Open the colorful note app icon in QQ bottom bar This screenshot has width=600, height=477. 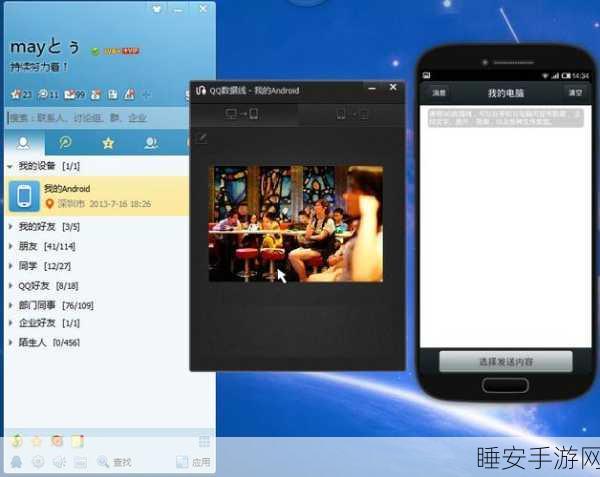point(77,441)
